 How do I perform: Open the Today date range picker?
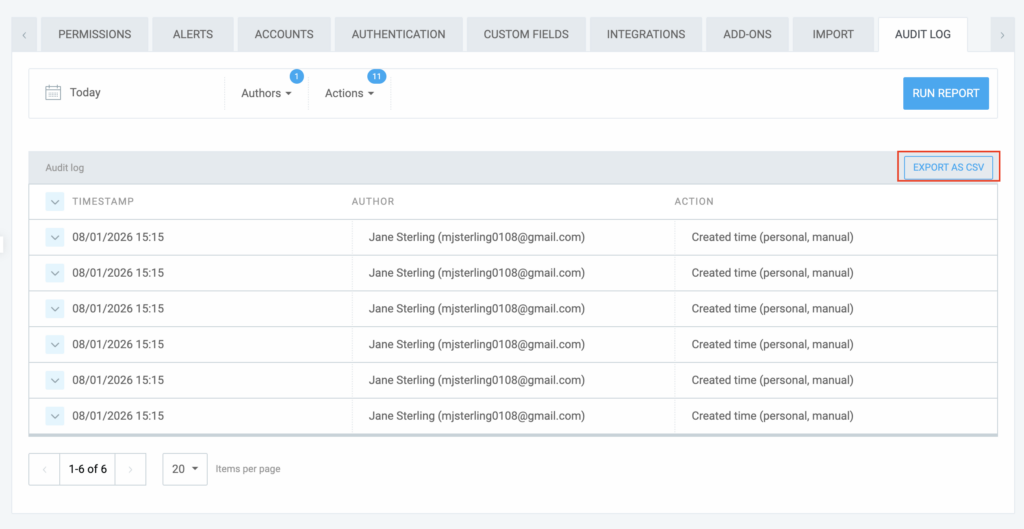[86, 93]
